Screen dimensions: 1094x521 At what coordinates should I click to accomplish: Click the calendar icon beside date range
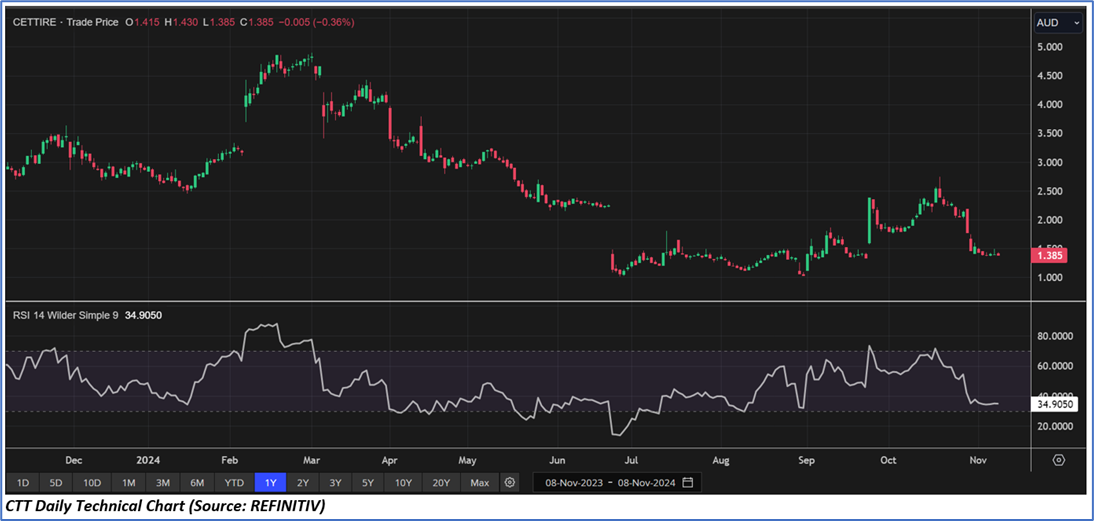point(687,483)
